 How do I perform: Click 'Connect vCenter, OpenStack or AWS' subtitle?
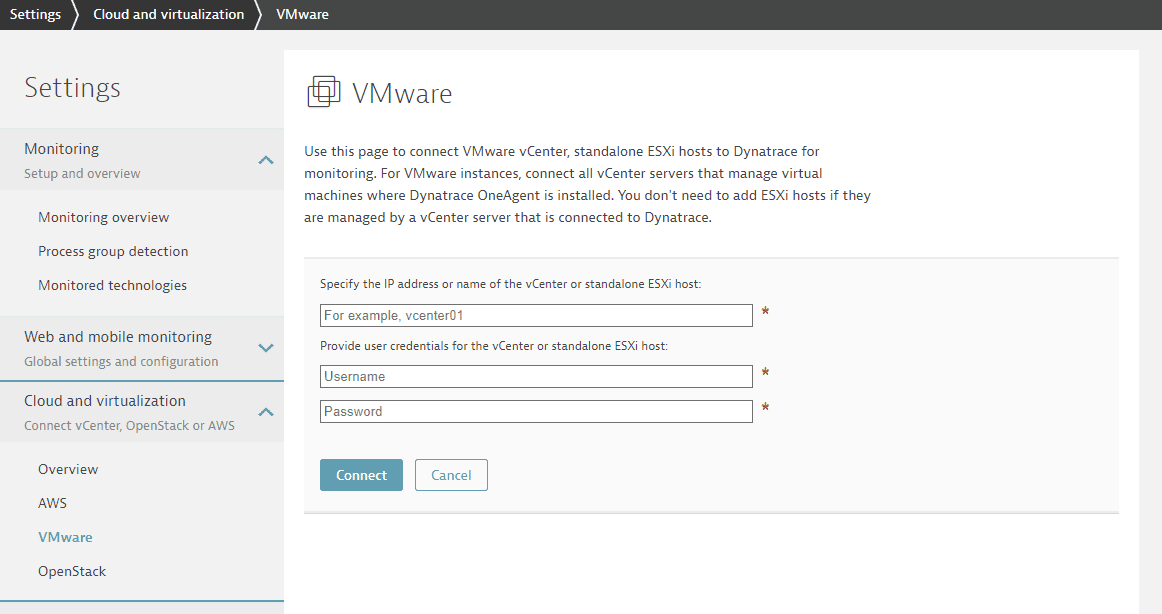pyautogui.click(x=130, y=426)
